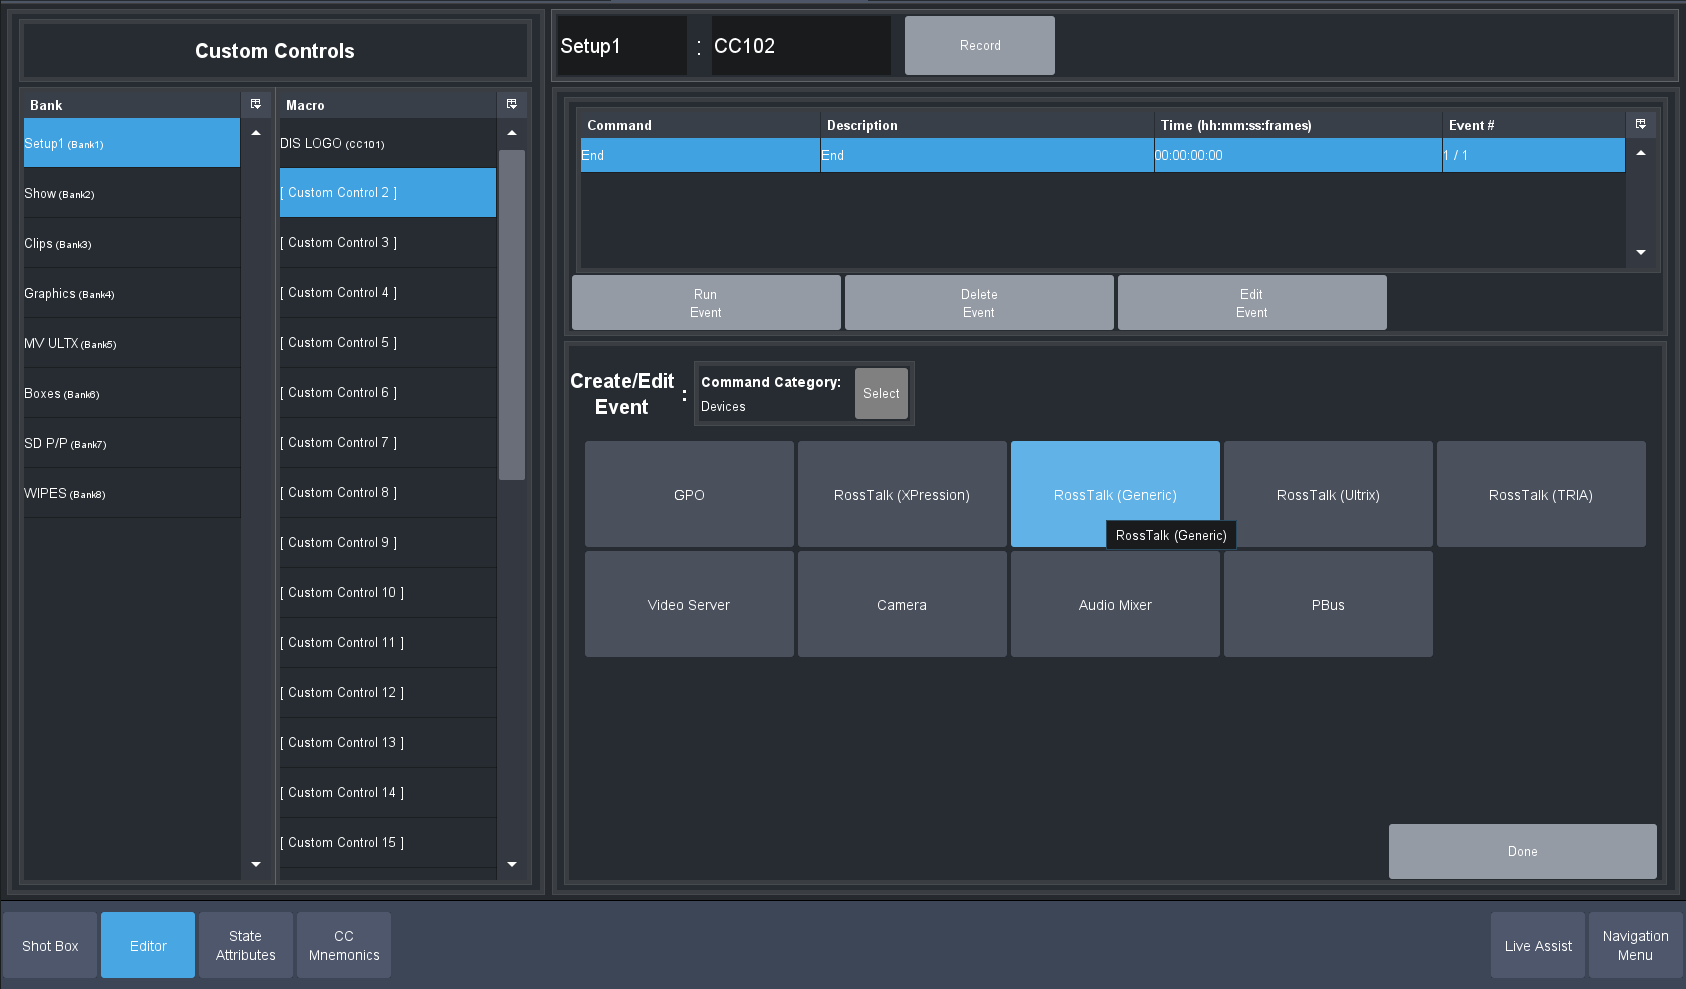Click the Macro column header menu icon
Image resolution: width=1686 pixels, height=989 pixels.
click(x=512, y=104)
